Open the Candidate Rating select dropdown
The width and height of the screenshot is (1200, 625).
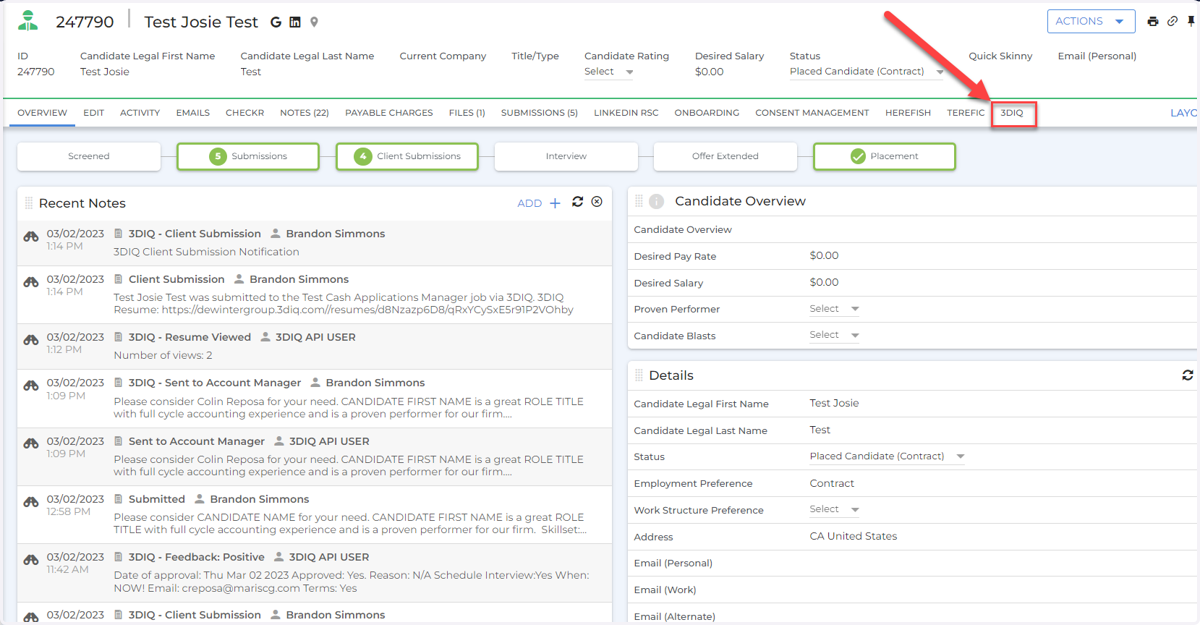click(x=609, y=72)
